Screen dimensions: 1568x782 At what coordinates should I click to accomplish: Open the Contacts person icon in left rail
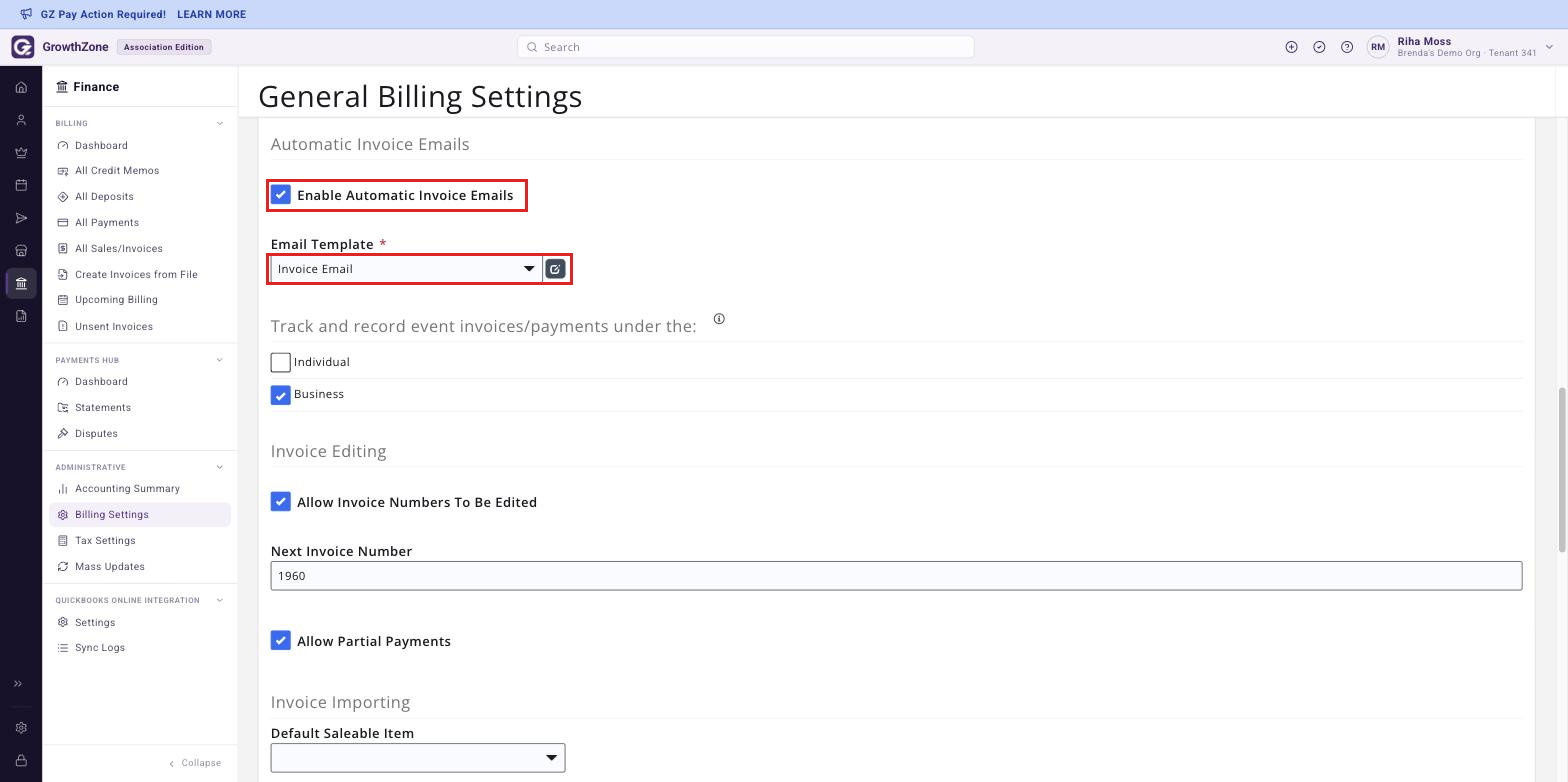pyautogui.click(x=21, y=120)
